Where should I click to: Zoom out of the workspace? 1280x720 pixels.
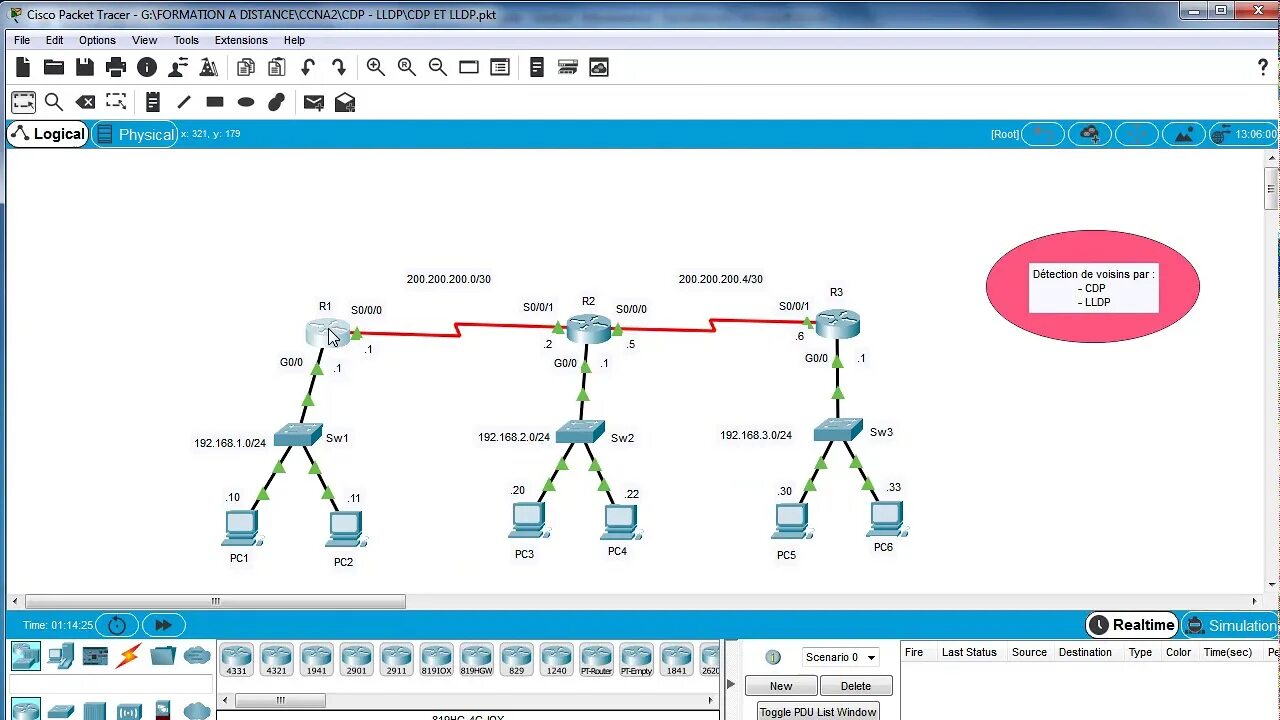(438, 67)
